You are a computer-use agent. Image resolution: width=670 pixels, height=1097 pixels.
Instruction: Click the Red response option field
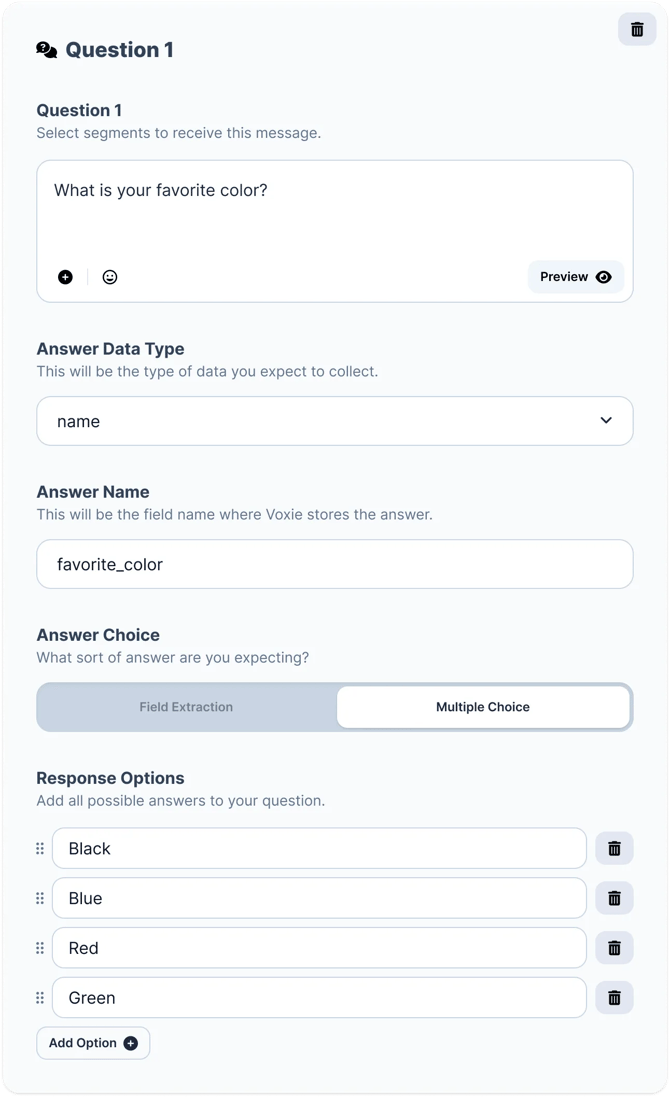point(319,948)
